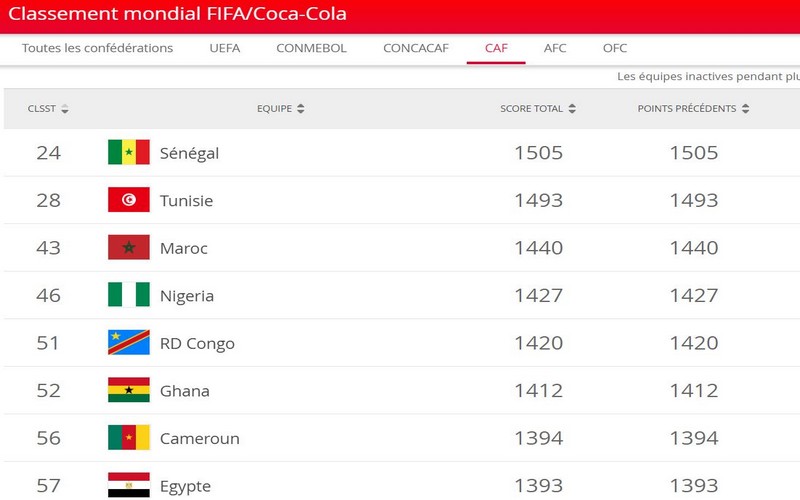Image resolution: width=800 pixels, height=500 pixels.
Task: Open the Maroc team link
Action: (x=184, y=248)
